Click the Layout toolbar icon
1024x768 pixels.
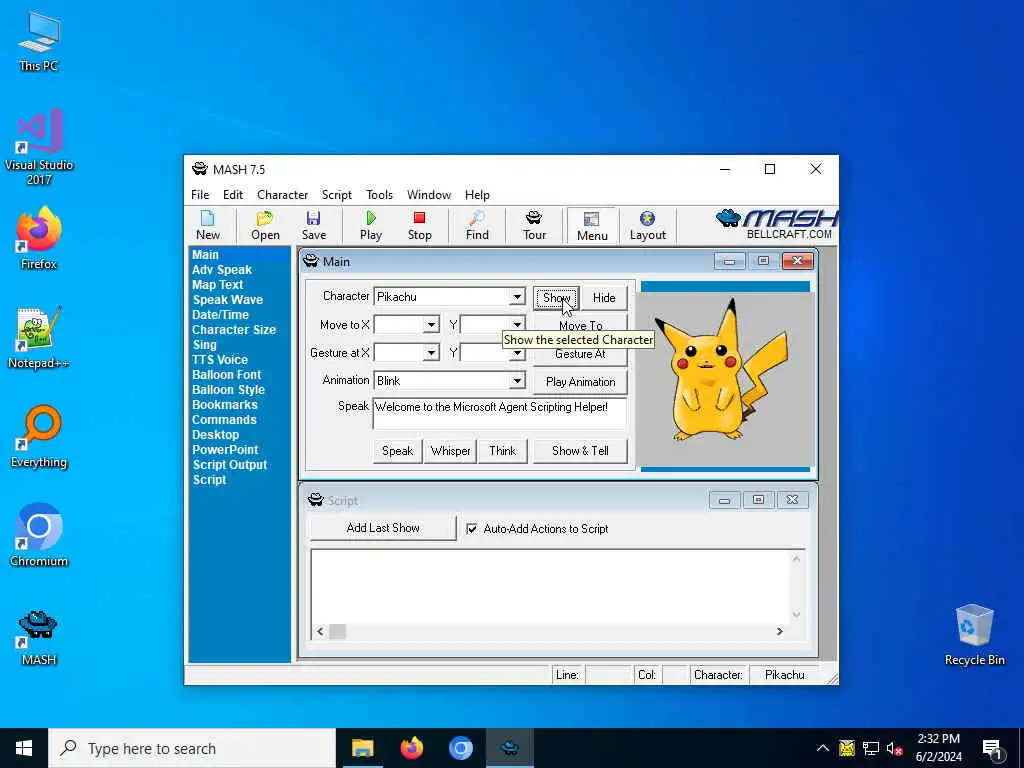click(647, 225)
